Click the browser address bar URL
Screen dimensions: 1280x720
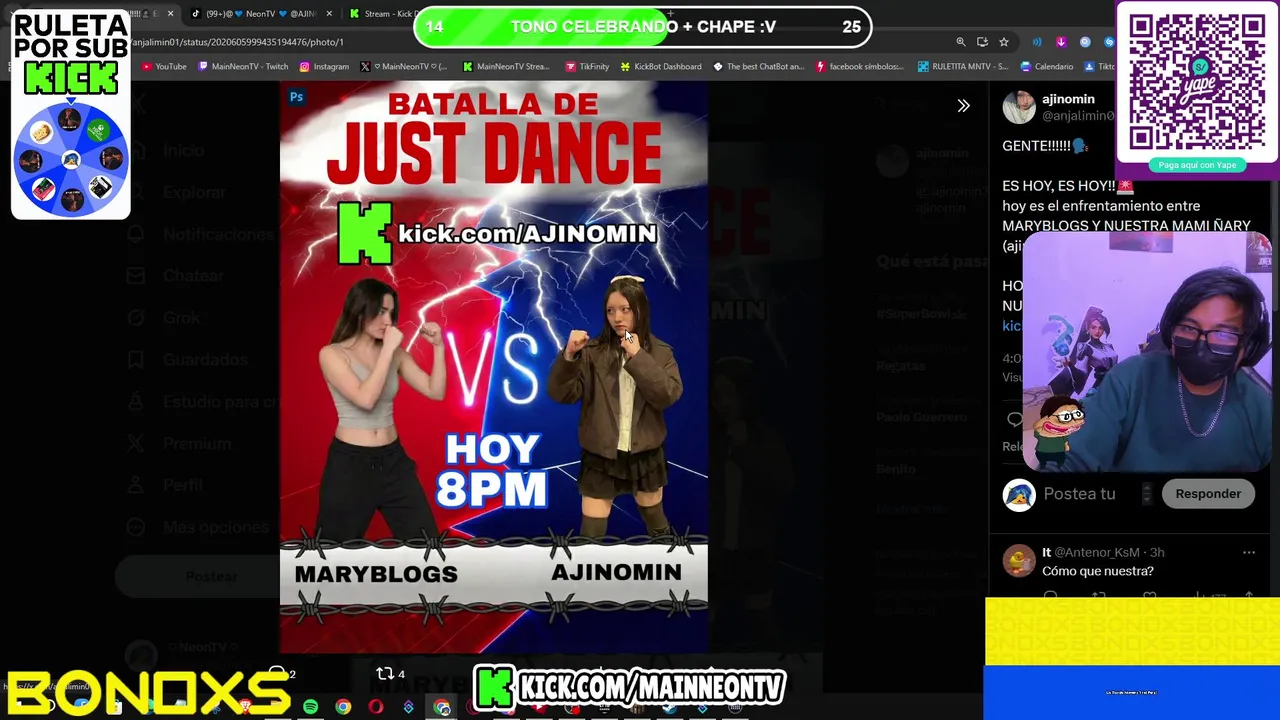pos(238,42)
